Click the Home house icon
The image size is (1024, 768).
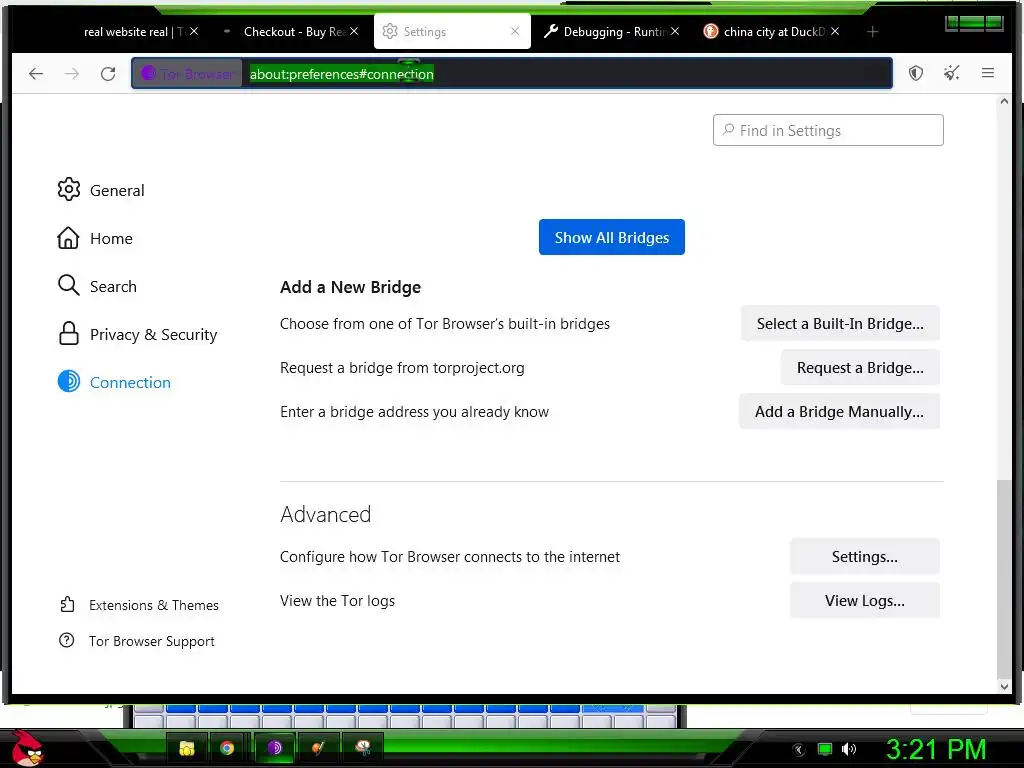click(x=69, y=238)
